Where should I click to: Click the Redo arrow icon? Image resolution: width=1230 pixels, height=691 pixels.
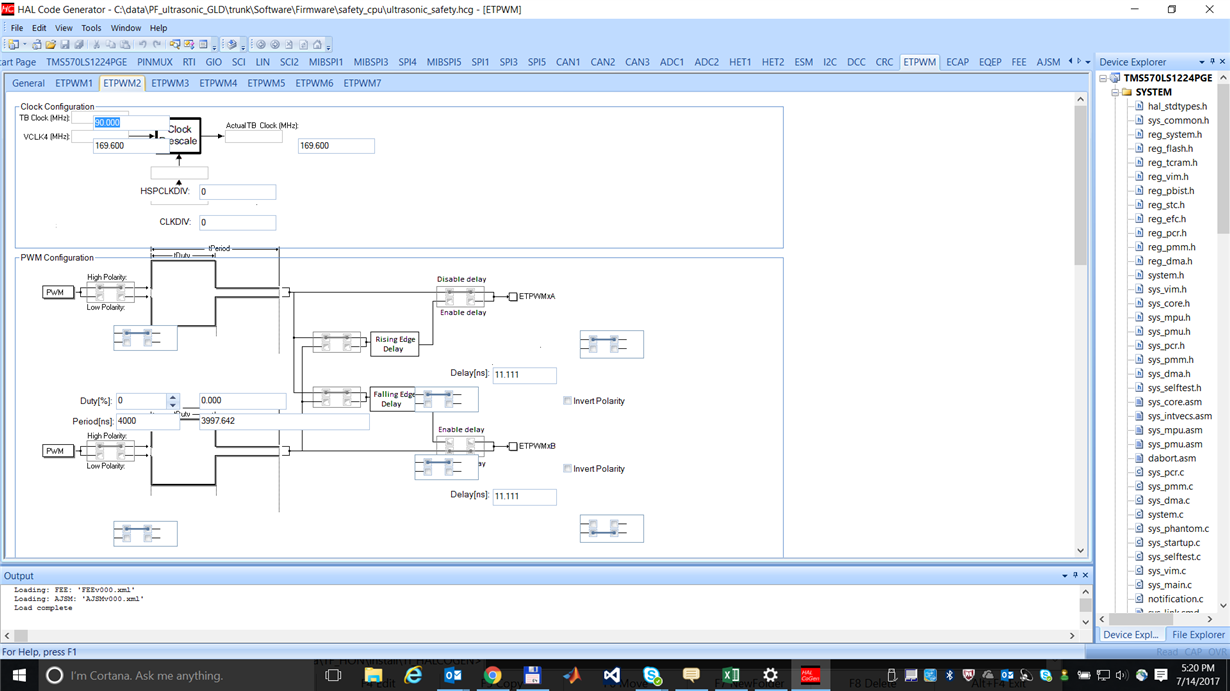[x=157, y=44]
